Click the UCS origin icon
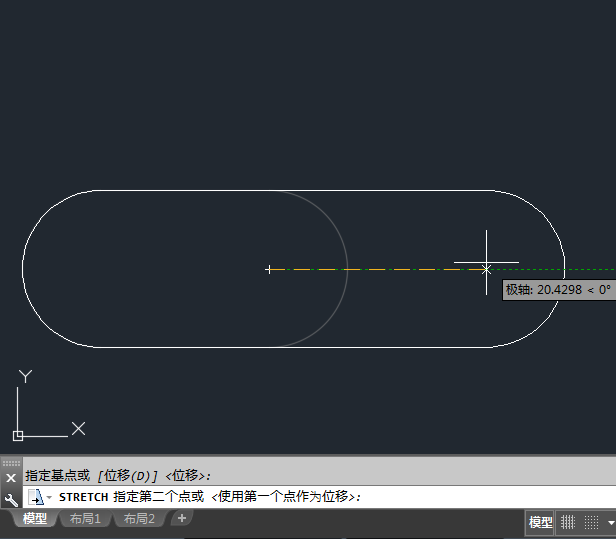 pos(18,436)
